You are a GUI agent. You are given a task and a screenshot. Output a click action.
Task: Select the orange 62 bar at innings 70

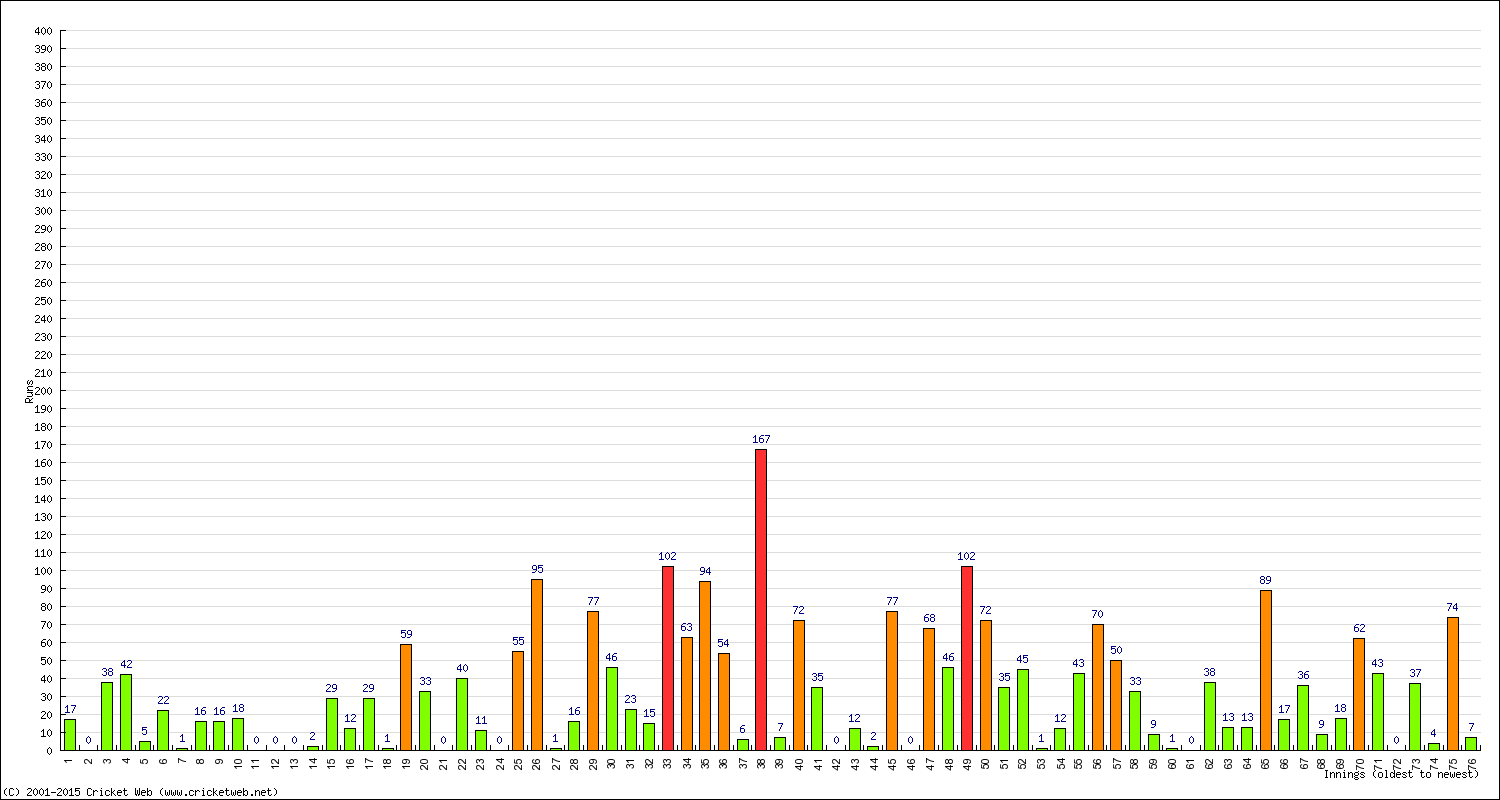pyautogui.click(x=1359, y=694)
